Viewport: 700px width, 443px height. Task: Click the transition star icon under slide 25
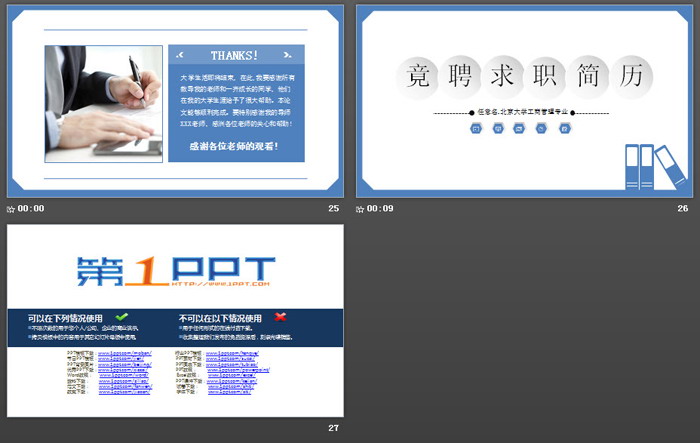point(11,209)
